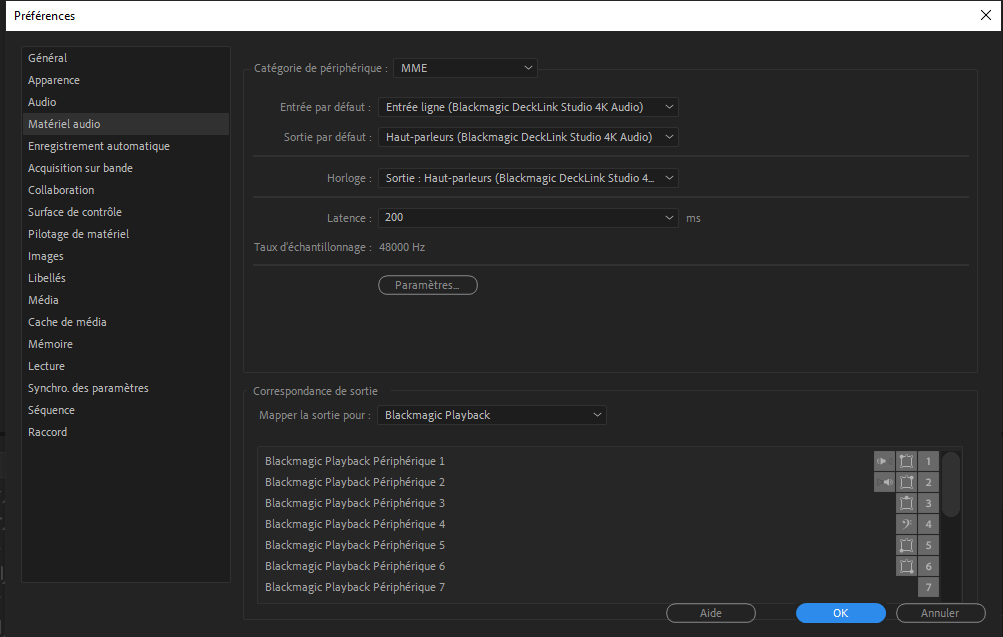Open the Cache de média preferences section
The image size is (1003, 637).
[x=67, y=322]
